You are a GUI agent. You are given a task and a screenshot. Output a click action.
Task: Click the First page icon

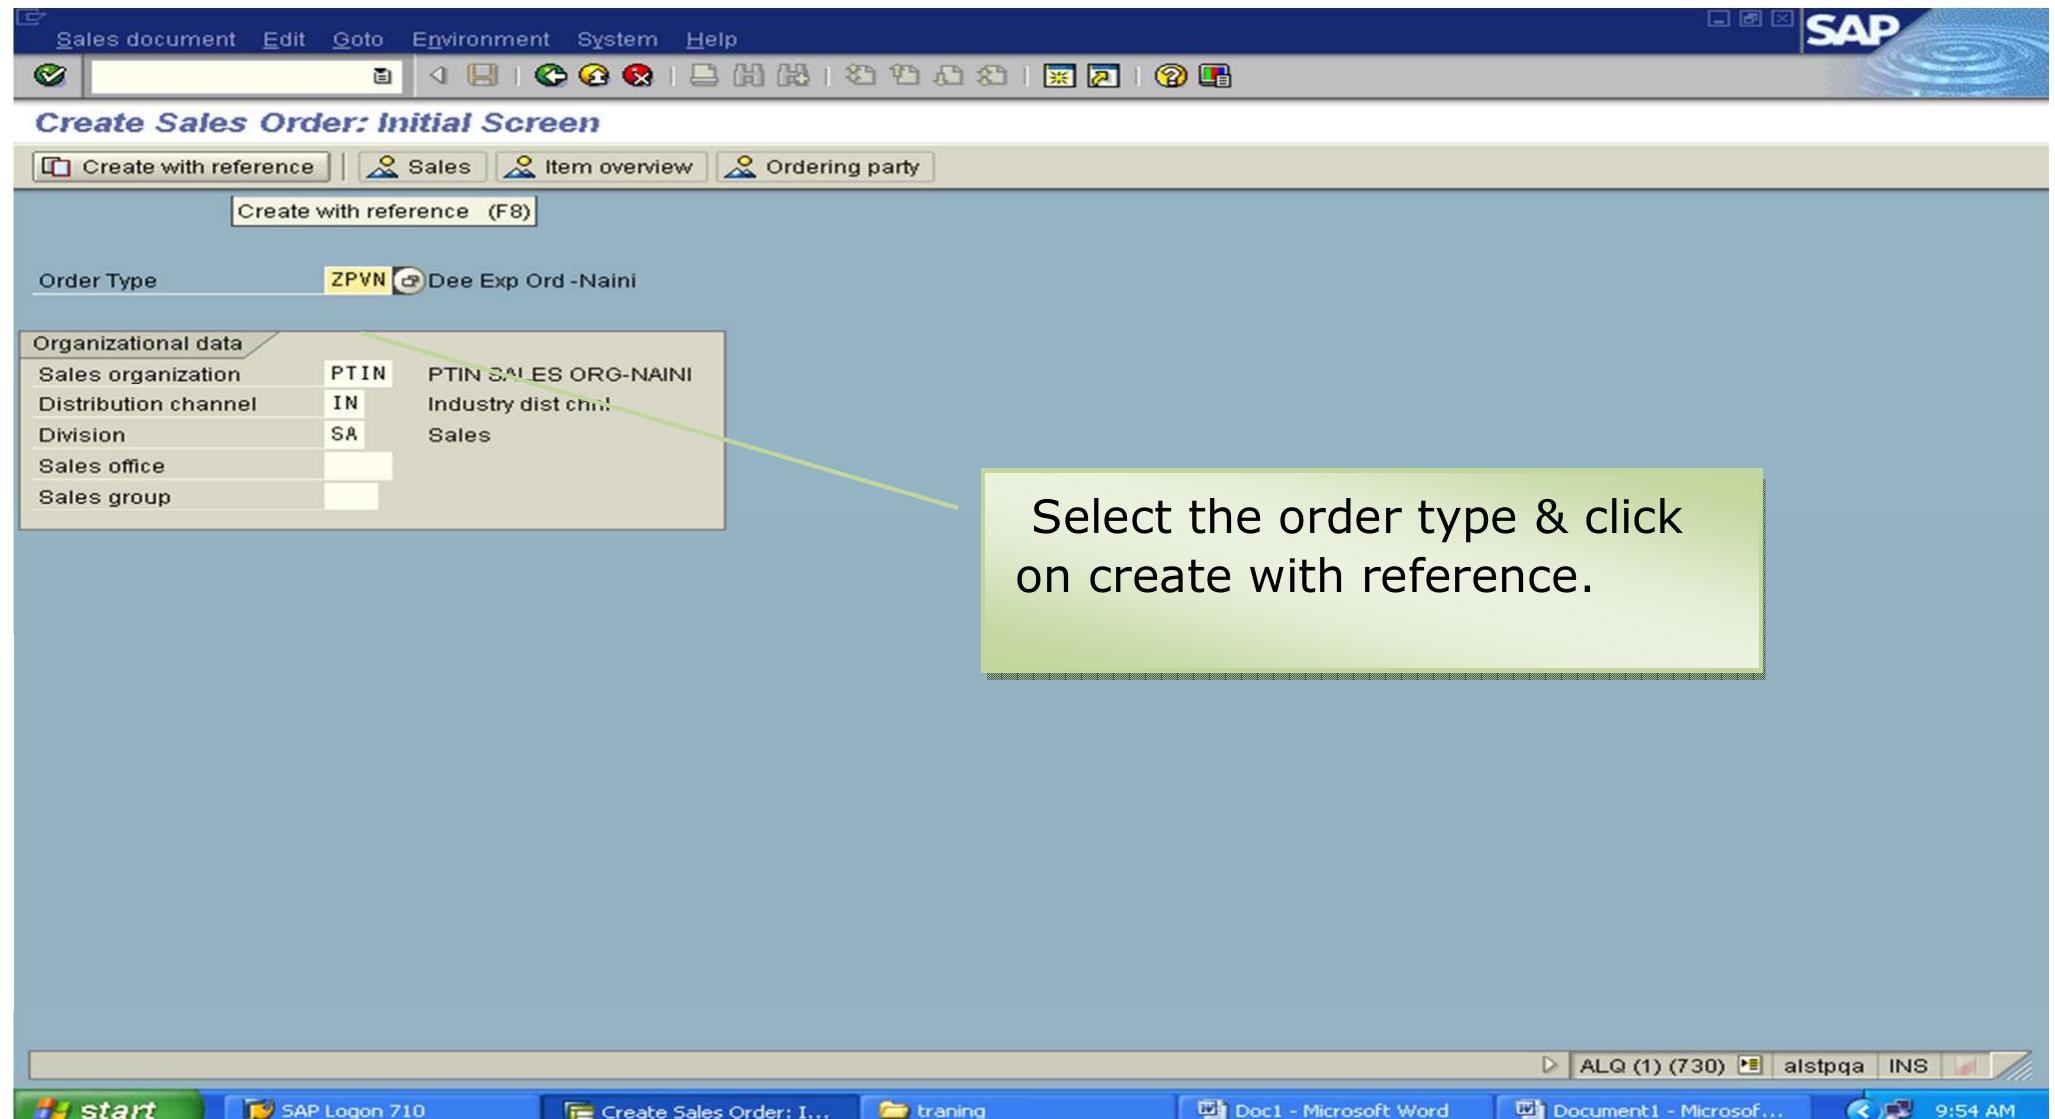[859, 76]
